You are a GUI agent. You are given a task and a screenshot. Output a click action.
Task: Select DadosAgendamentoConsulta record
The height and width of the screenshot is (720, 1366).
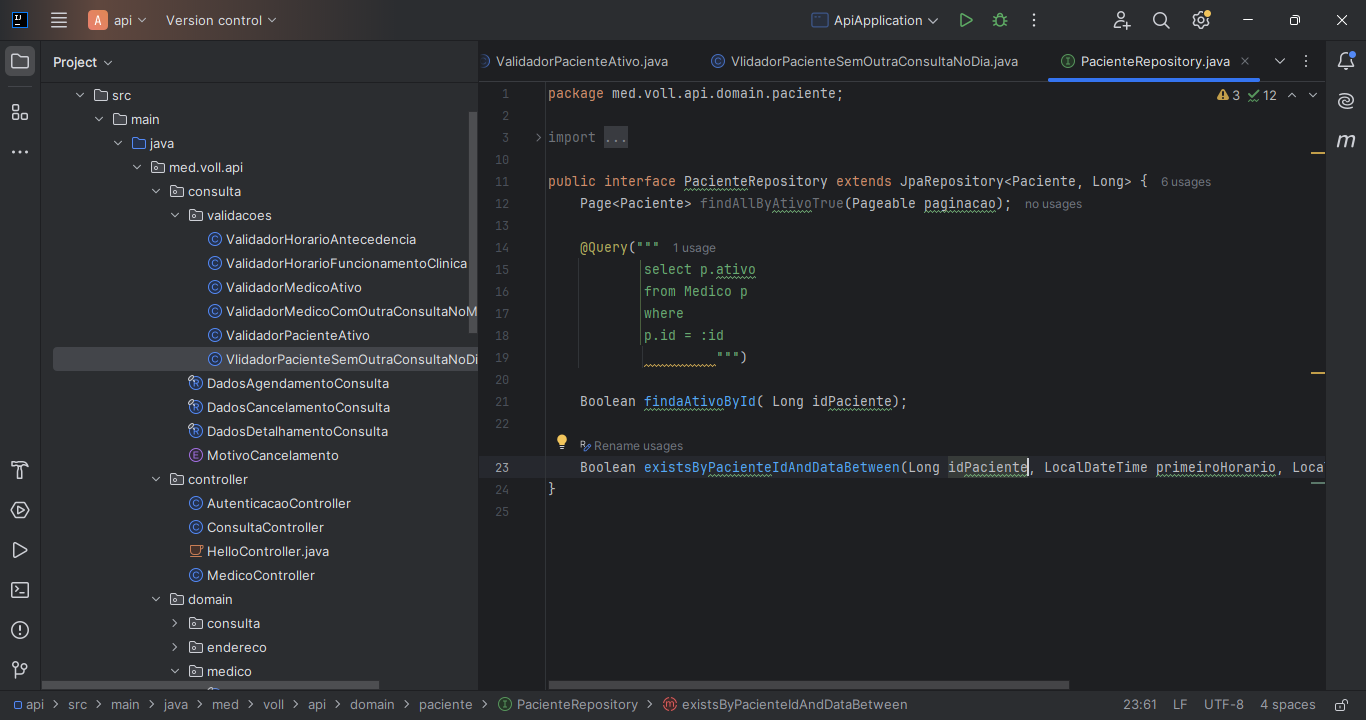pyautogui.click(x=298, y=384)
